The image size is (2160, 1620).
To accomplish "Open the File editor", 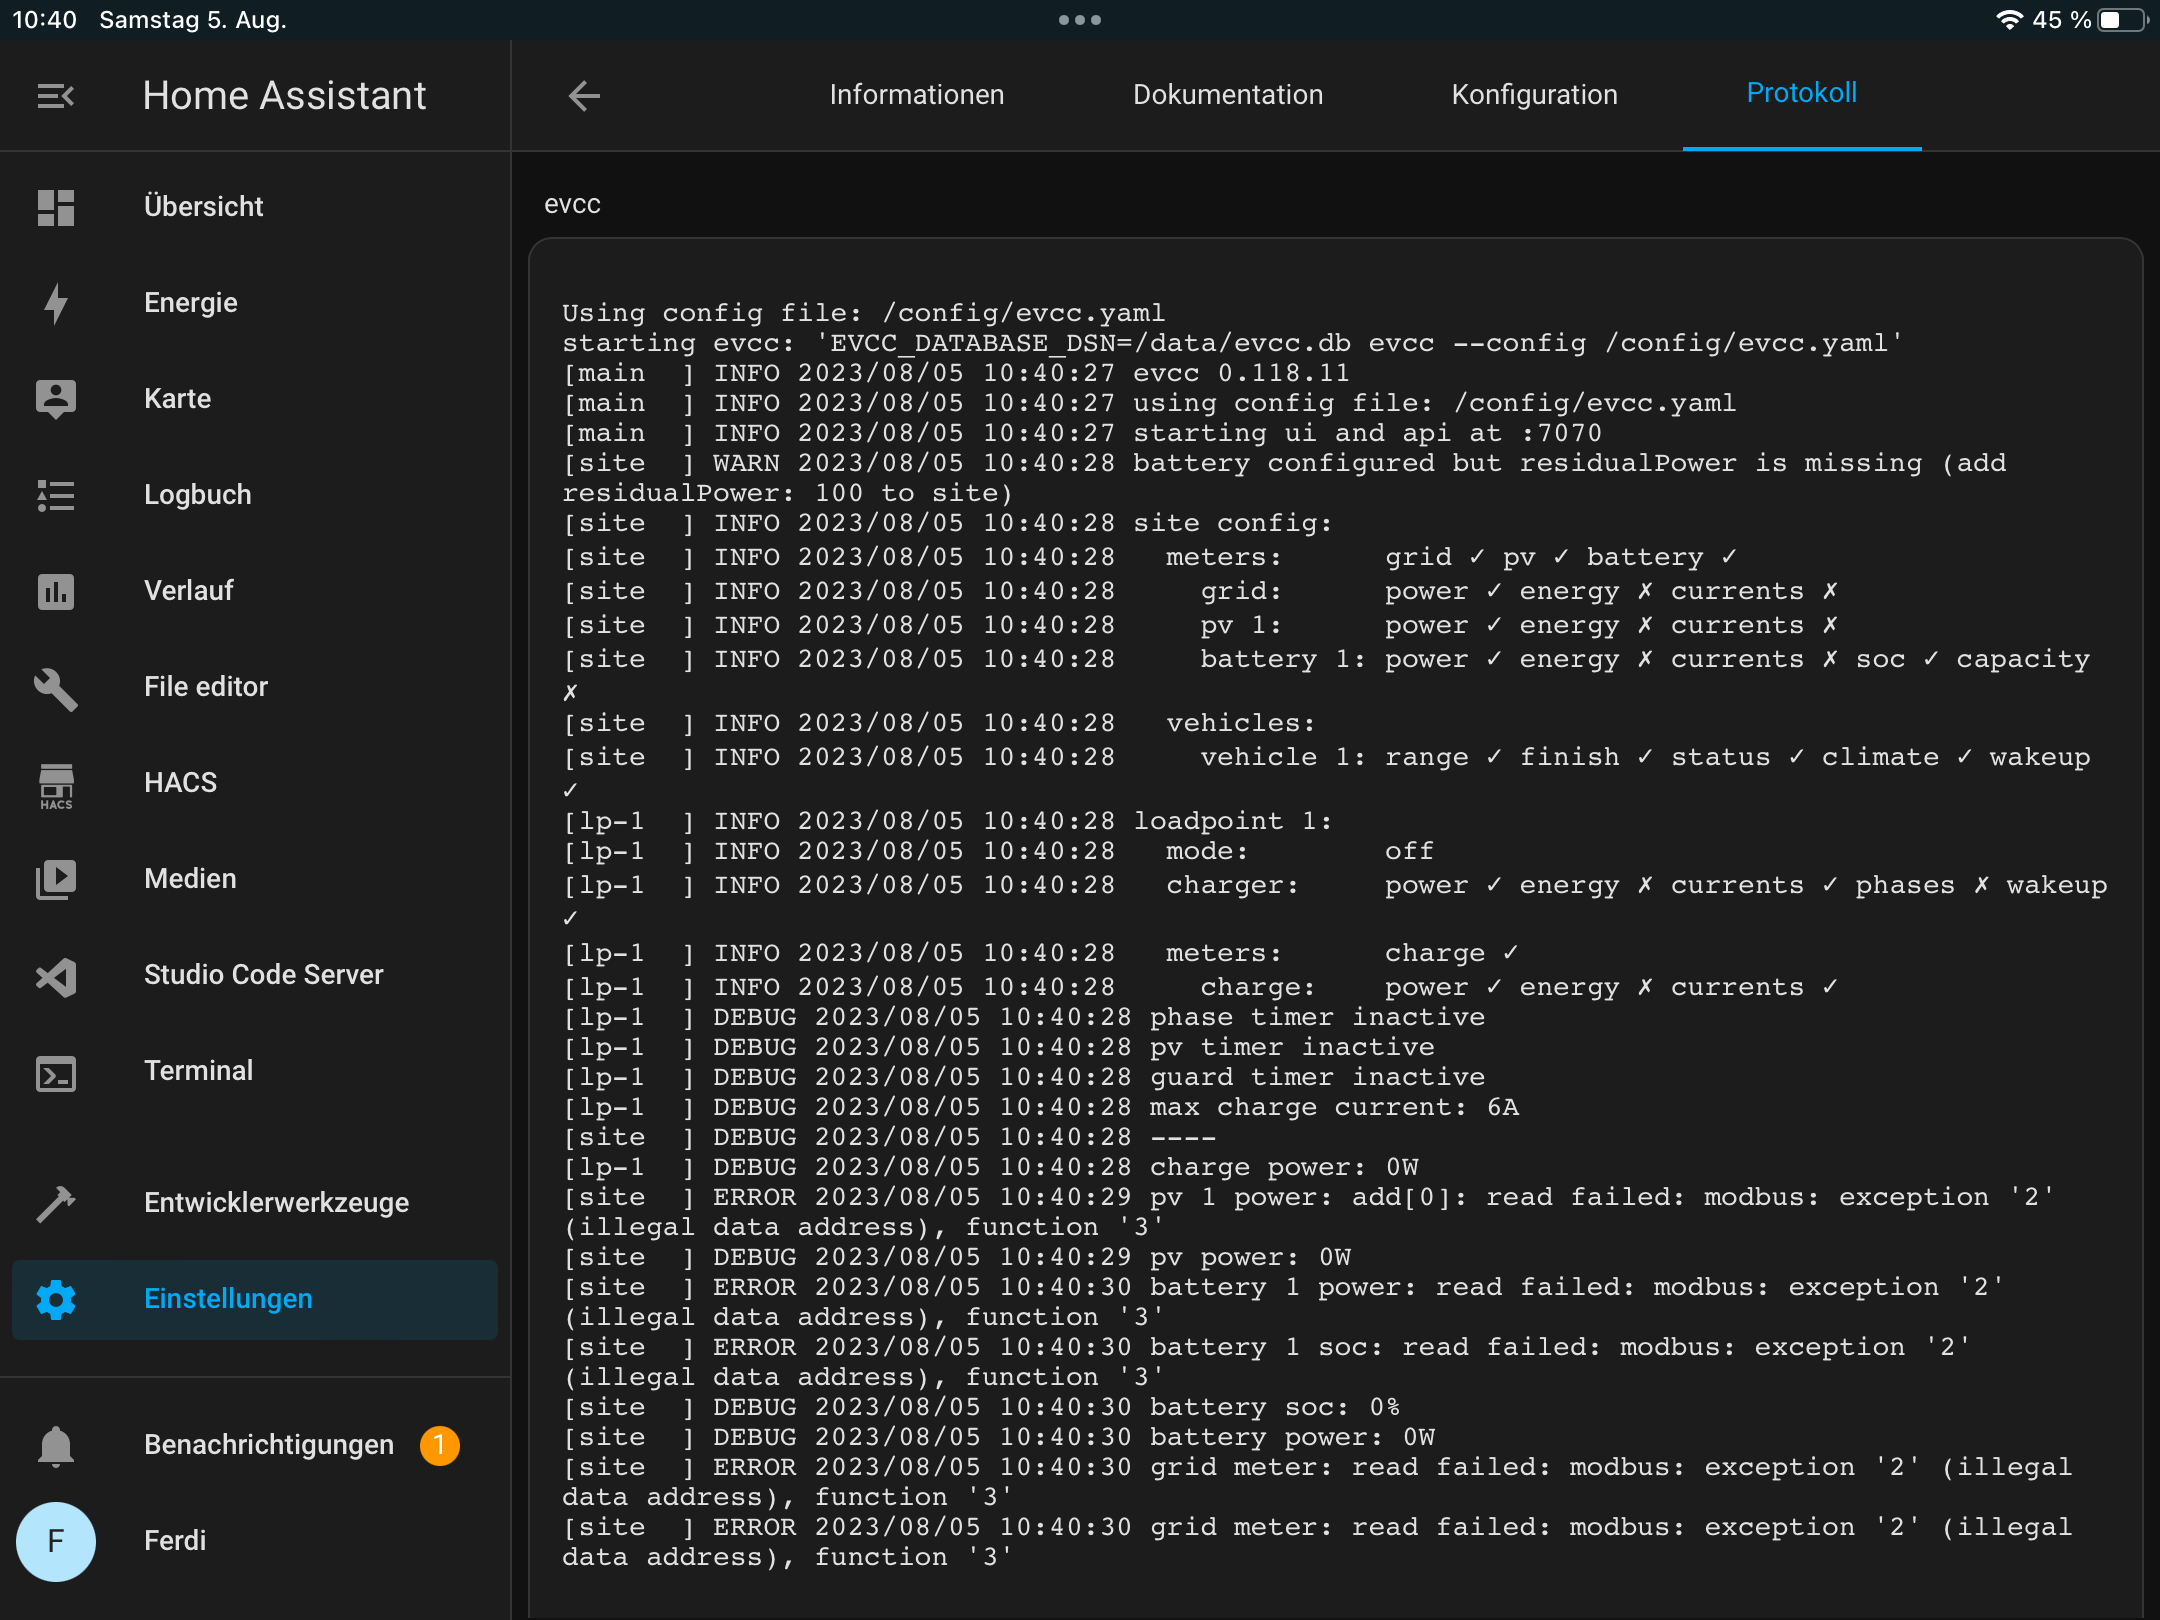I will tap(206, 686).
